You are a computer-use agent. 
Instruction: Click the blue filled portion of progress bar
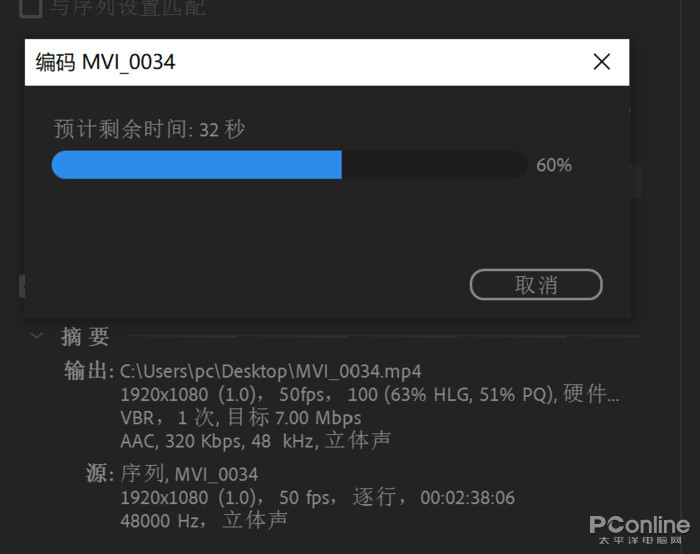point(196,165)
